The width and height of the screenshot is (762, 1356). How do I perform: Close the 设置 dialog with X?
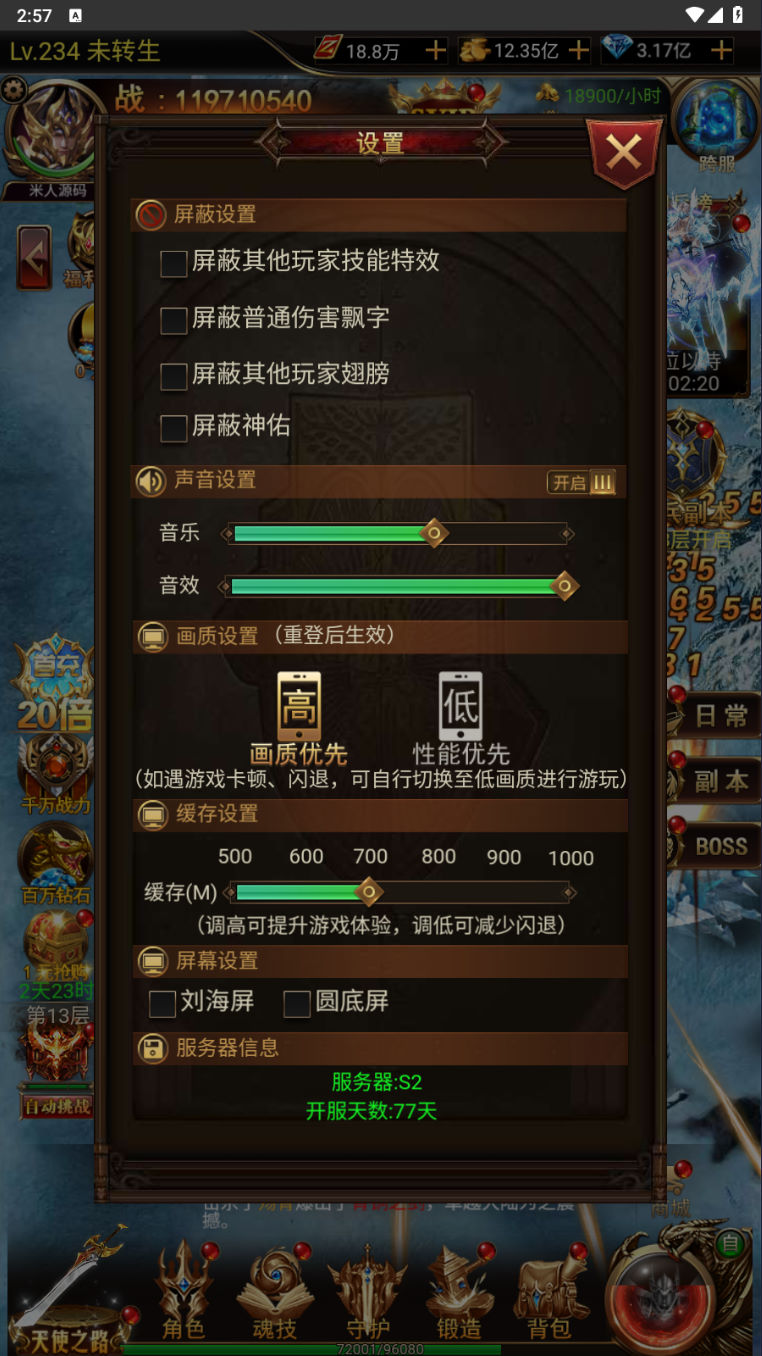coord(624,153)
